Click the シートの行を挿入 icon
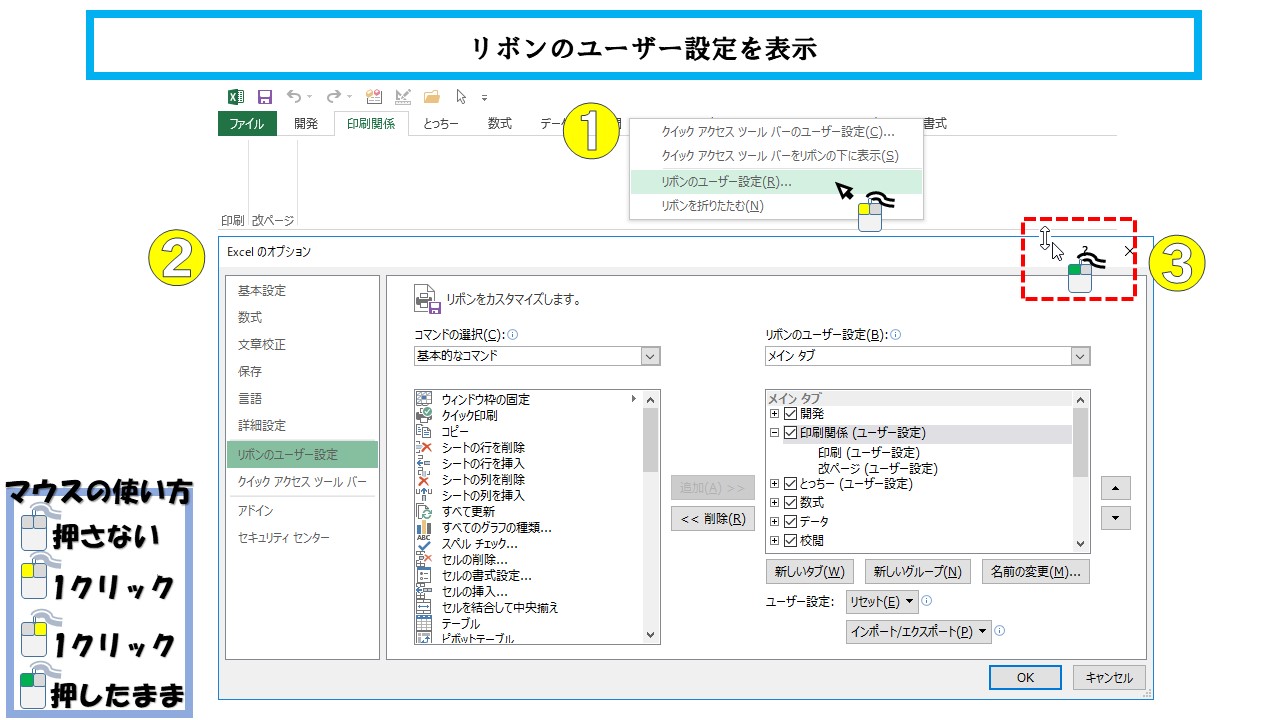Image resolution: width=1280 pixels, height=720 pixels. tap(423, 463)
